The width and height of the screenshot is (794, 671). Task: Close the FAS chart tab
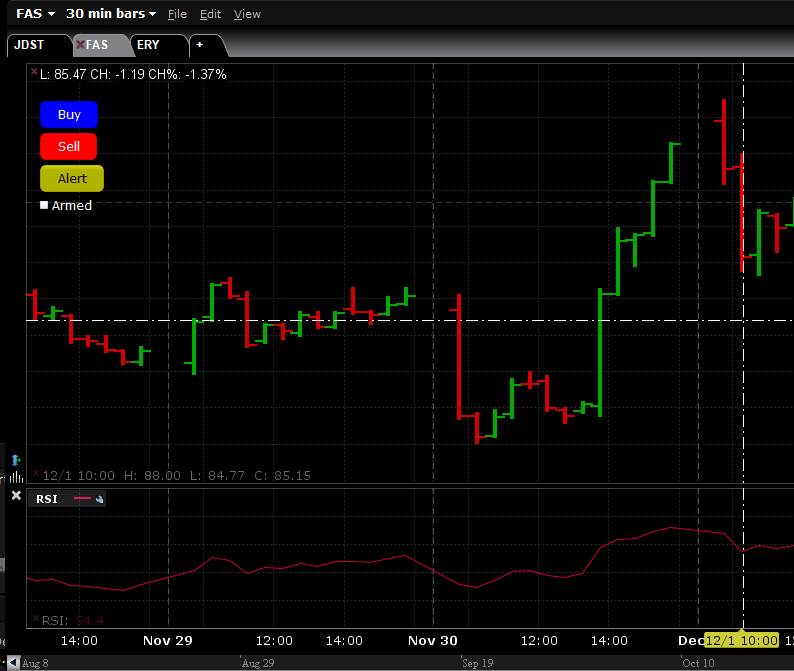(81, 45)
